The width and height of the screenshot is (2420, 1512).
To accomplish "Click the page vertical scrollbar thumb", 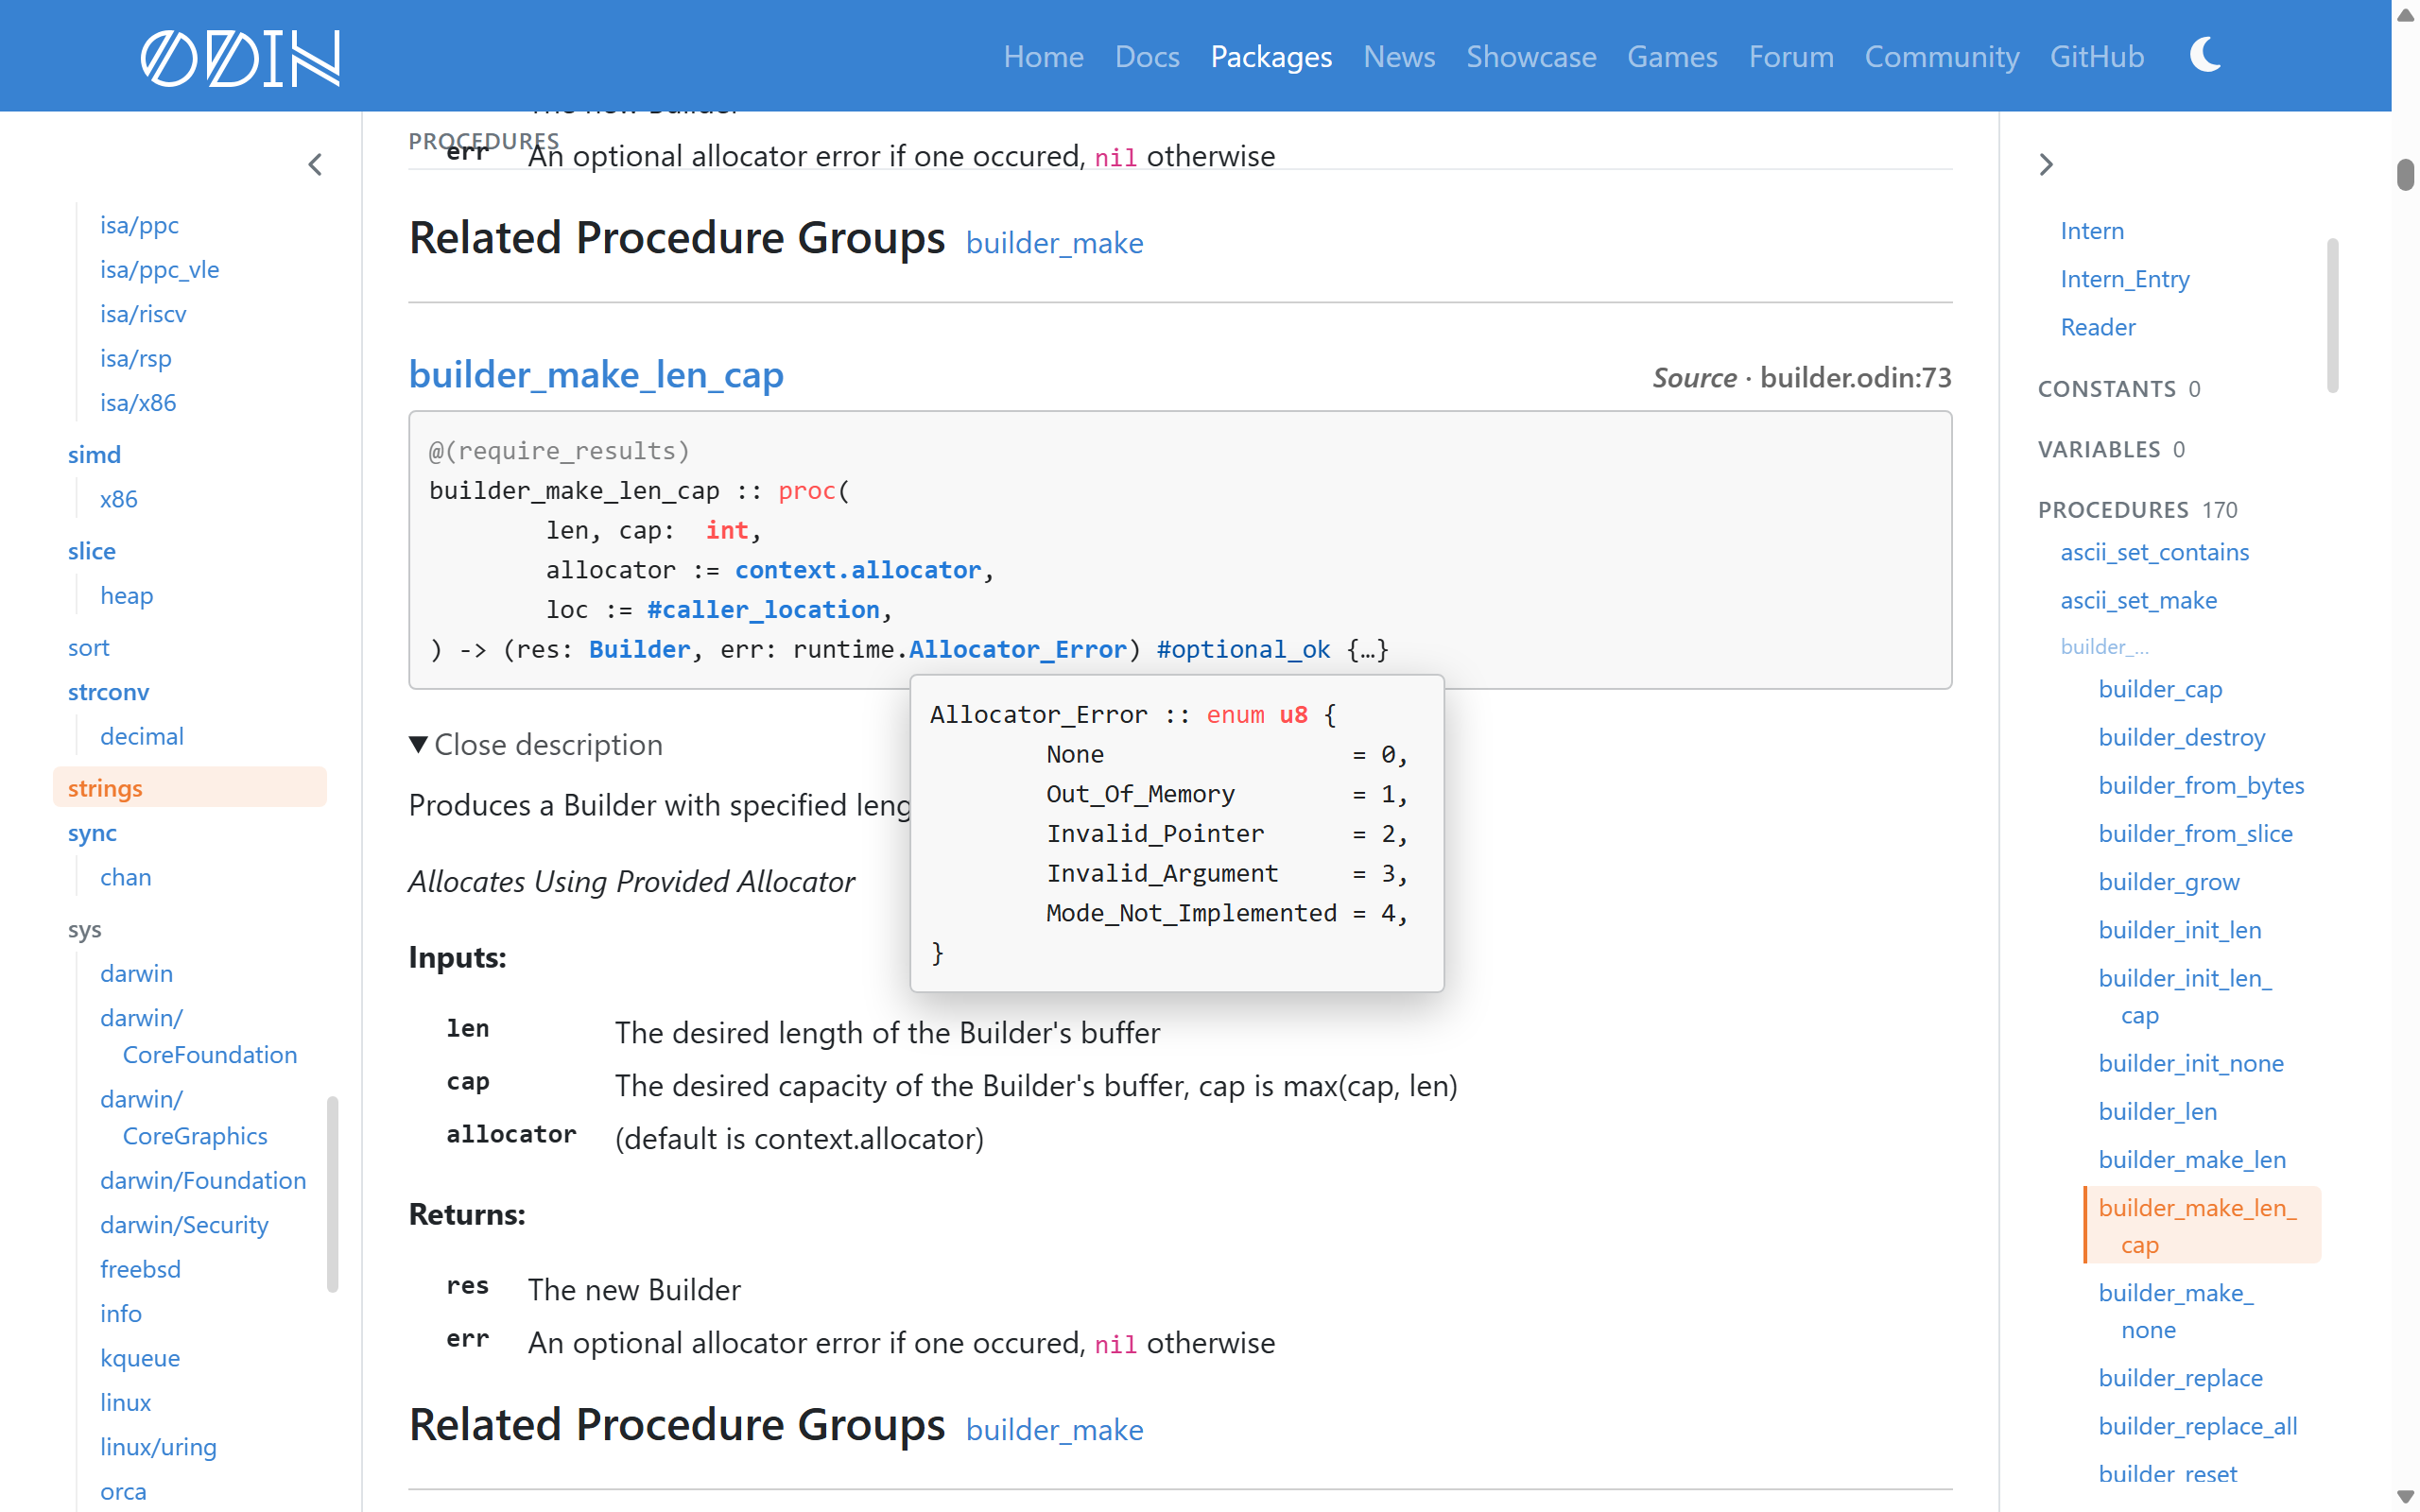I will coord(2406,173).
